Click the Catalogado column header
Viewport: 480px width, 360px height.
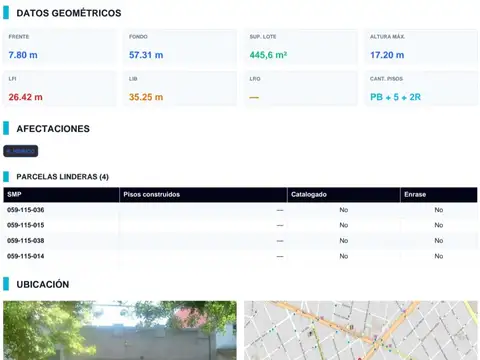pyautogui.click(x=344, y=195)
